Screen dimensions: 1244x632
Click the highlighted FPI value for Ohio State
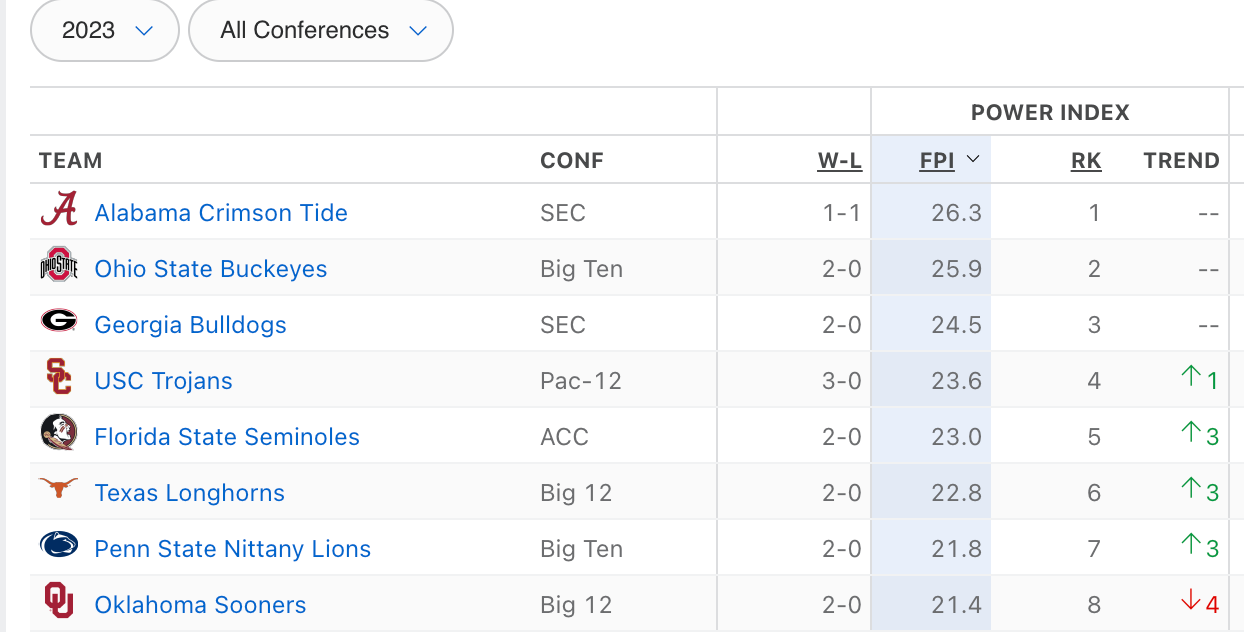point(956,268)
